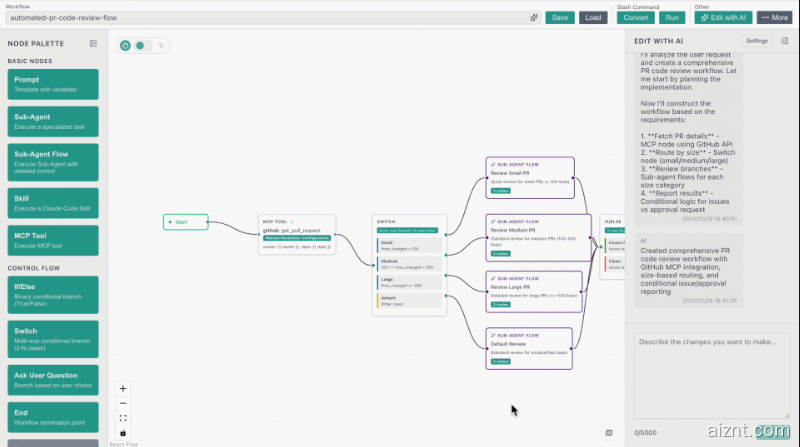This screenshot has height=447, width=800.
Task: Click the round teal hand-mode button
Action: point(125,45)
